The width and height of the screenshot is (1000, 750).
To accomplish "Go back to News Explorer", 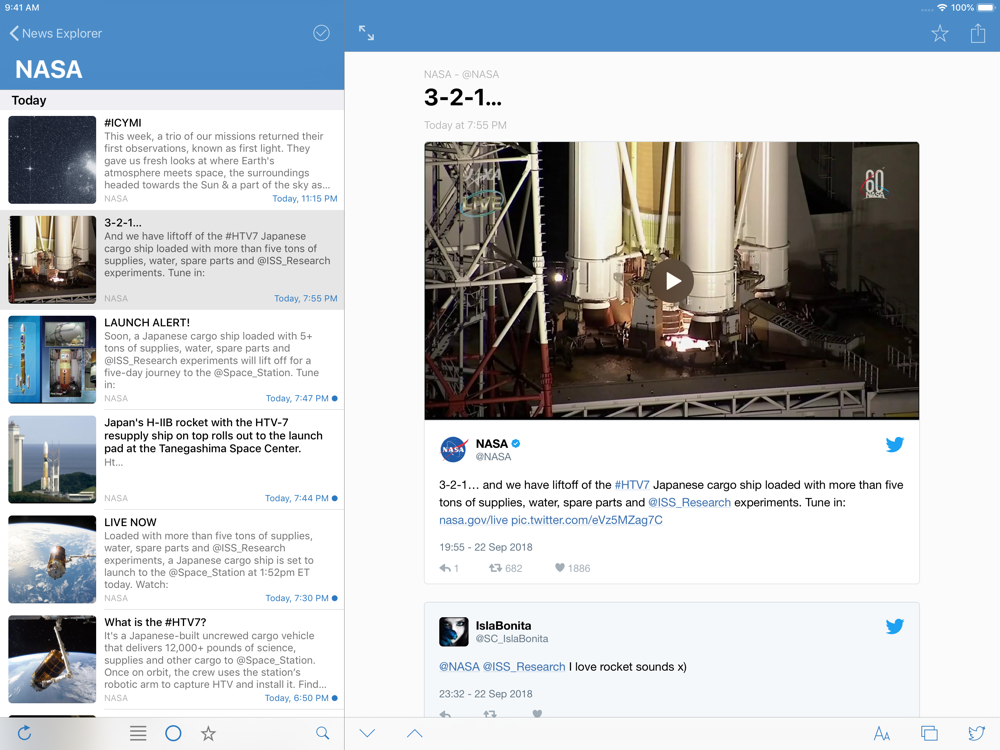I will 57,33.
